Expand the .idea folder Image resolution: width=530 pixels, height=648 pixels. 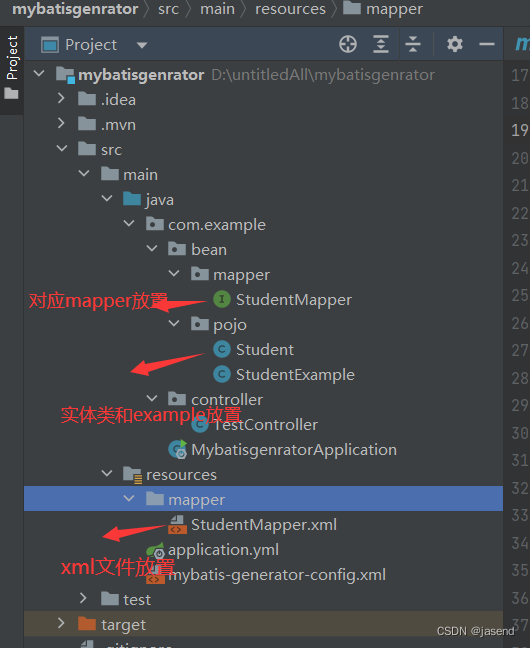pos(61,98)
